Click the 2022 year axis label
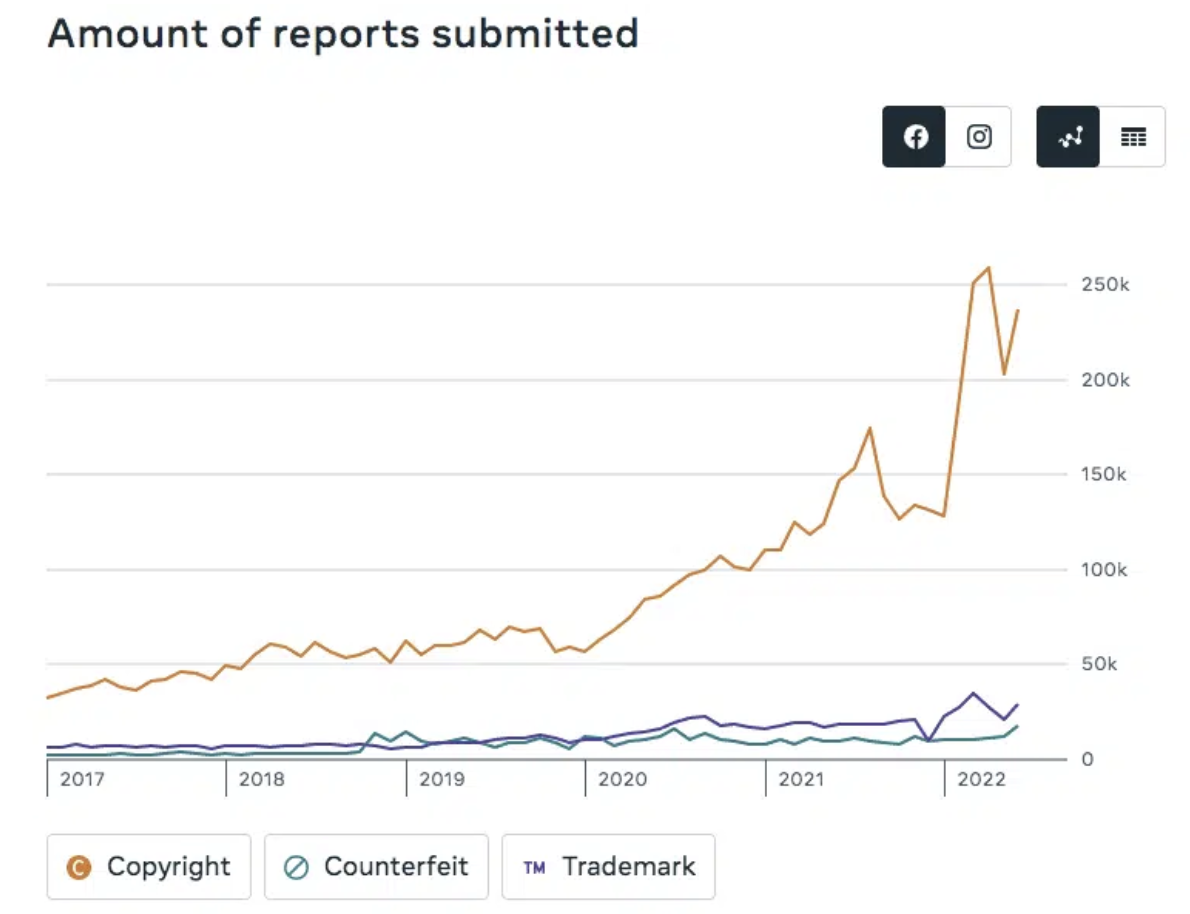Viewport: 1190px width, 914px height. 980,779
